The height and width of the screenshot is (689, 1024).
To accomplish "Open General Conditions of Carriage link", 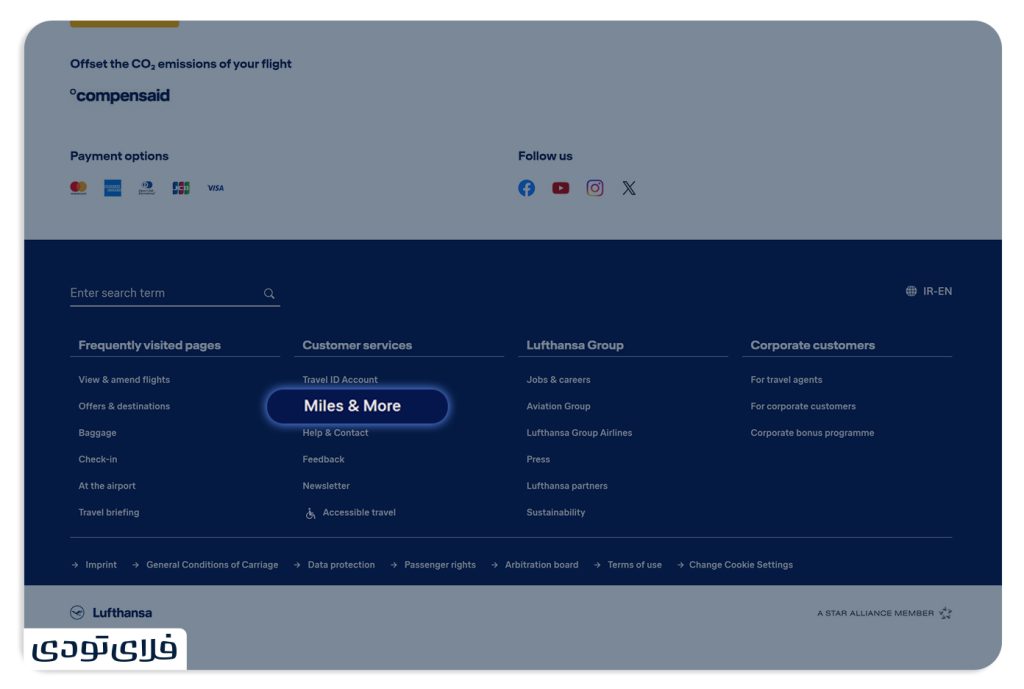I will click(x=212, y=565).
